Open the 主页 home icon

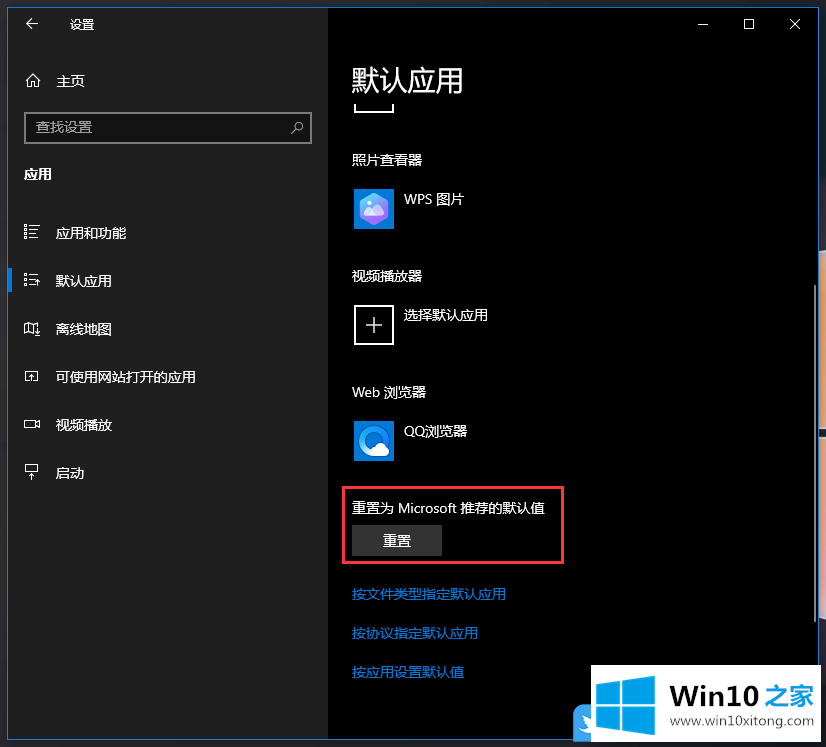click(33, 81)
